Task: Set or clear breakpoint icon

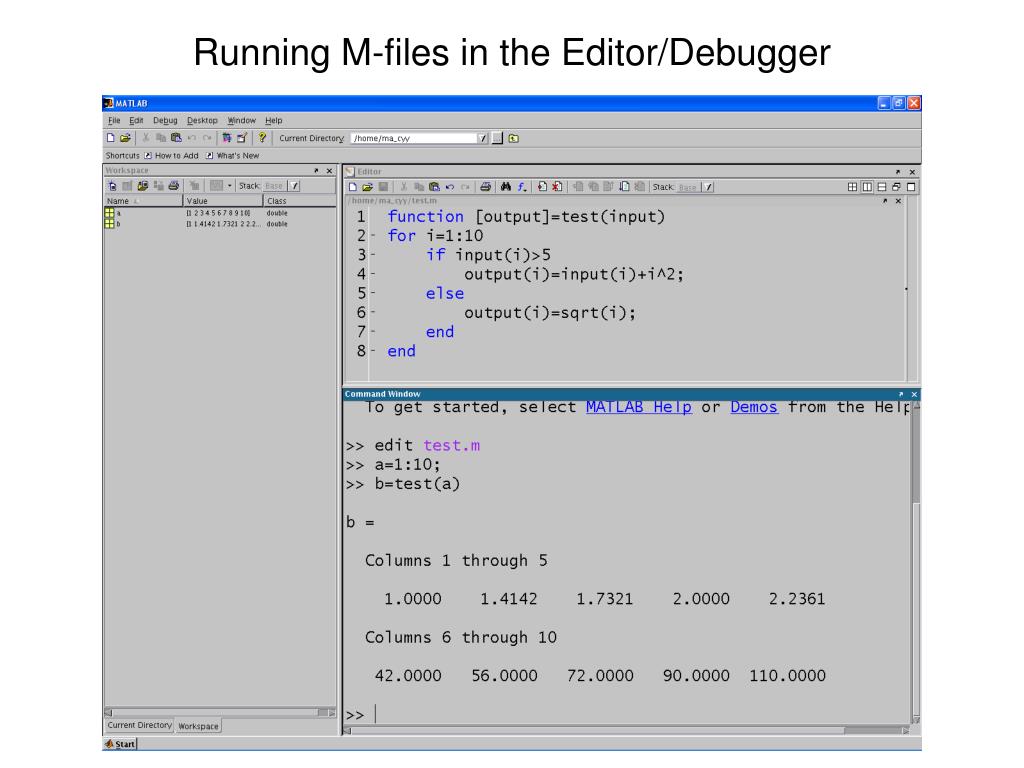Action: tap(542, 187)
